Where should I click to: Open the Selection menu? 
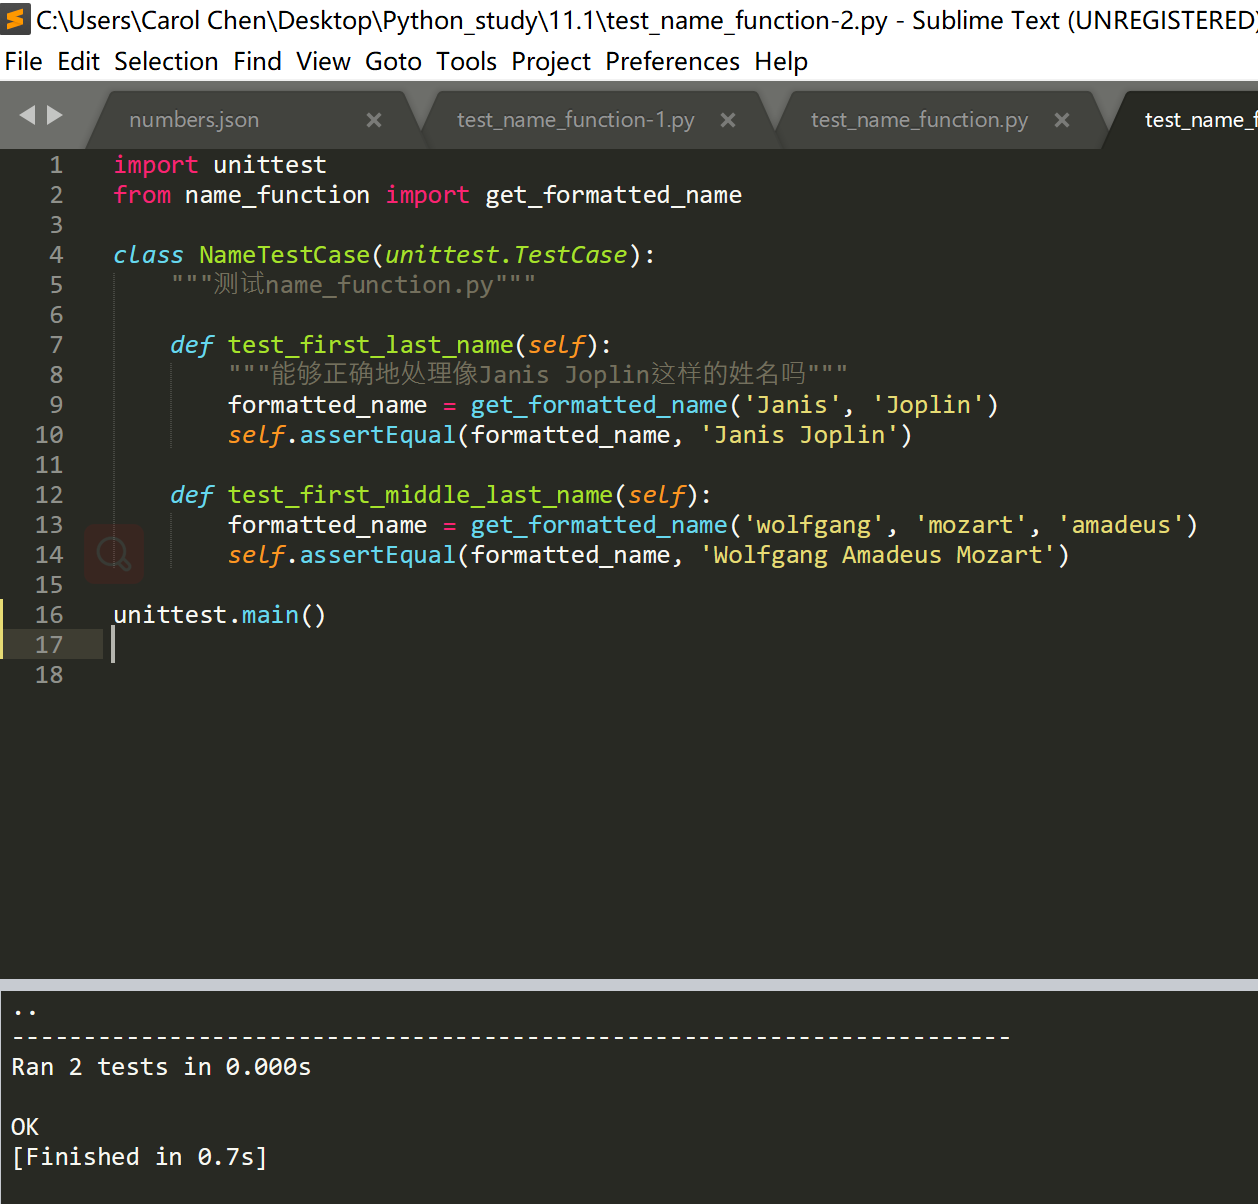point(166,62)
